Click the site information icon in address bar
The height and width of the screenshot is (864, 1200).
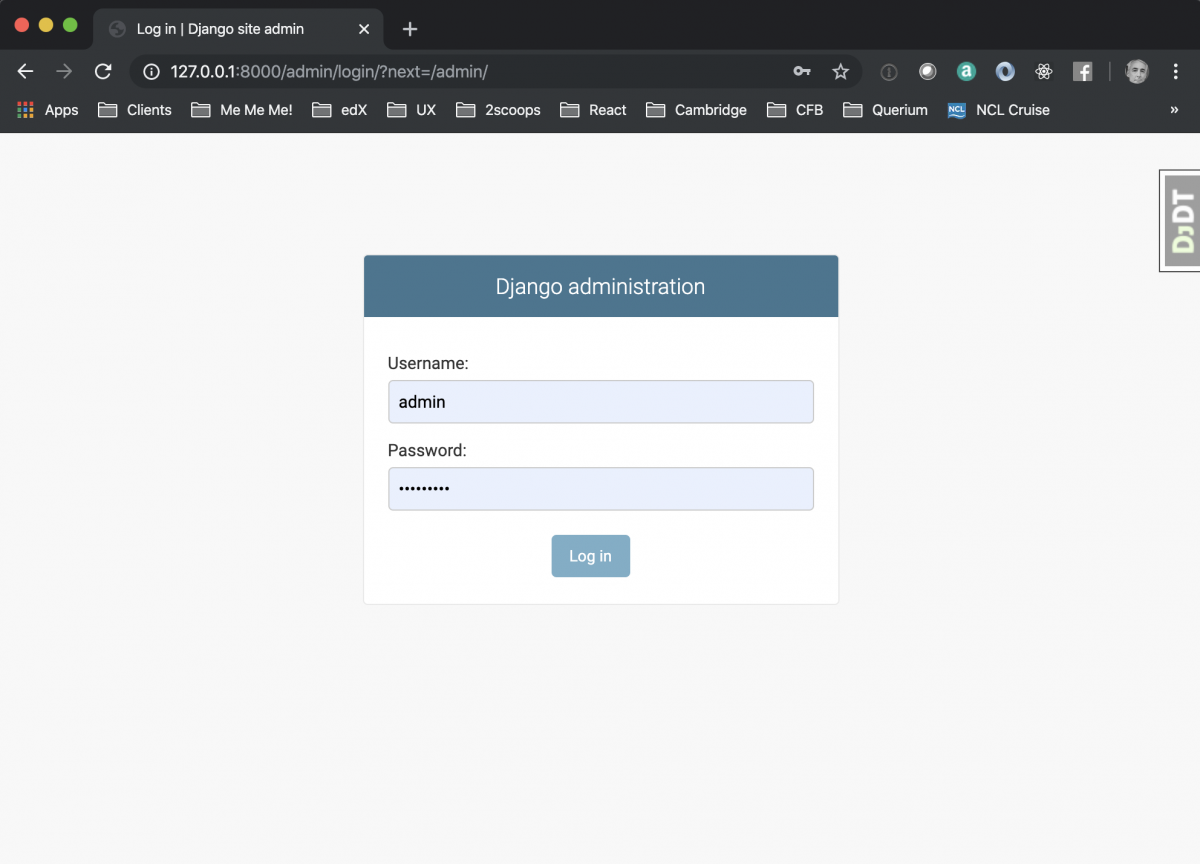coord(151,71)
